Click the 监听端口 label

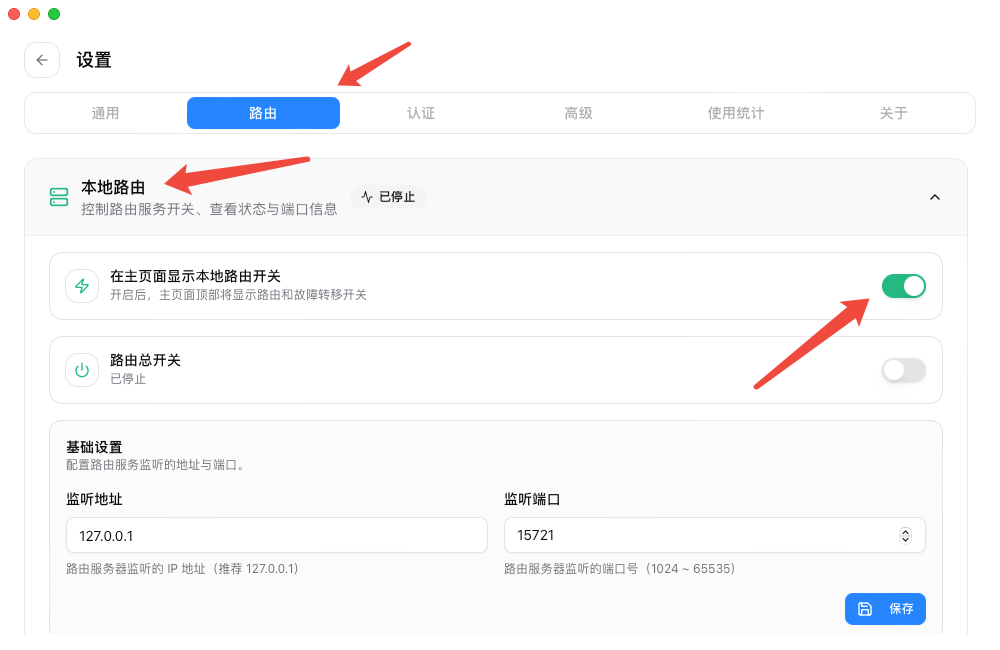pos(532,499)
